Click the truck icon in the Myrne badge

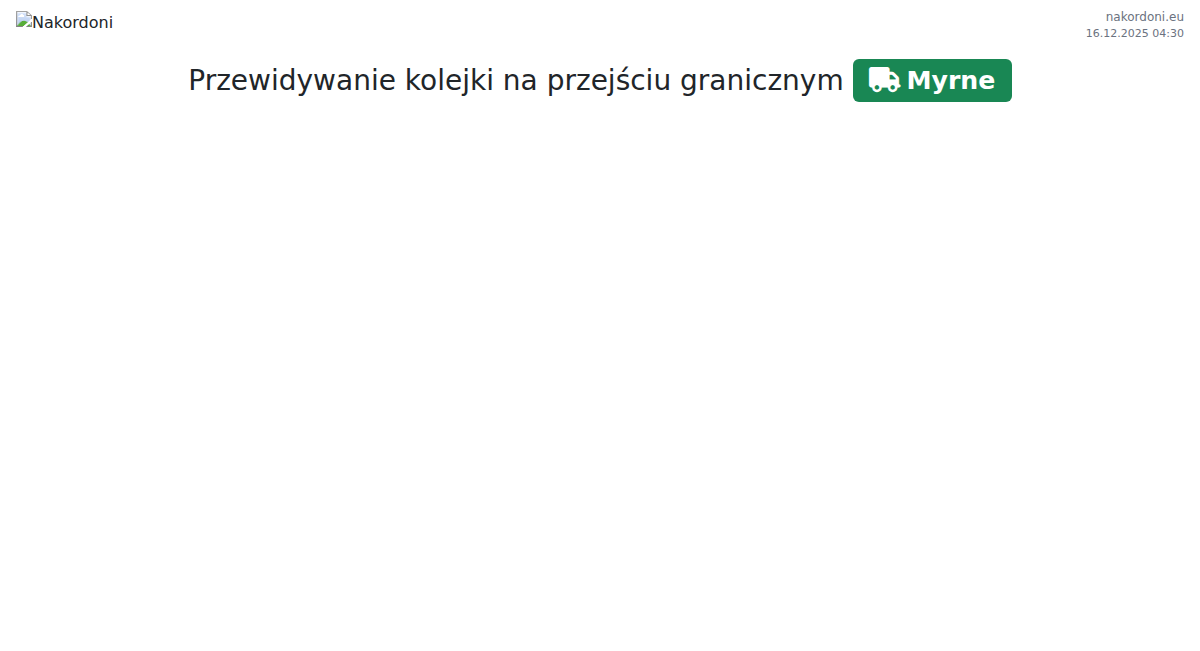pyautogui.click(x=884, y=80)
